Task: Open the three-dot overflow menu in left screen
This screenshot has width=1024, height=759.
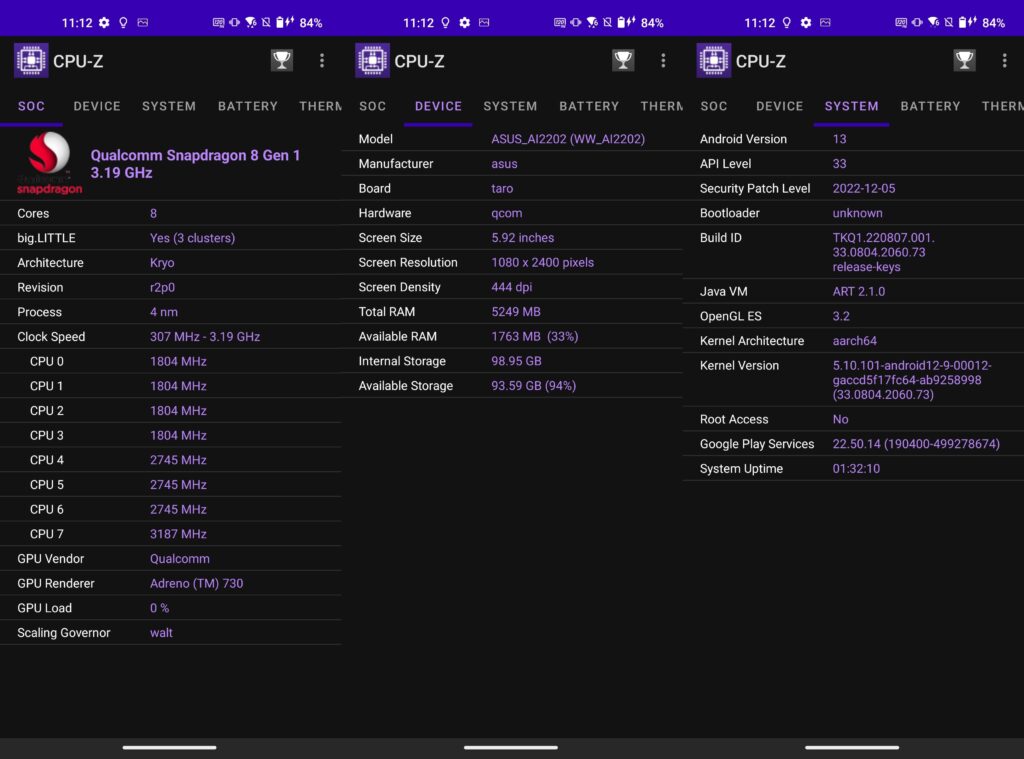Action: coord(322,61)
